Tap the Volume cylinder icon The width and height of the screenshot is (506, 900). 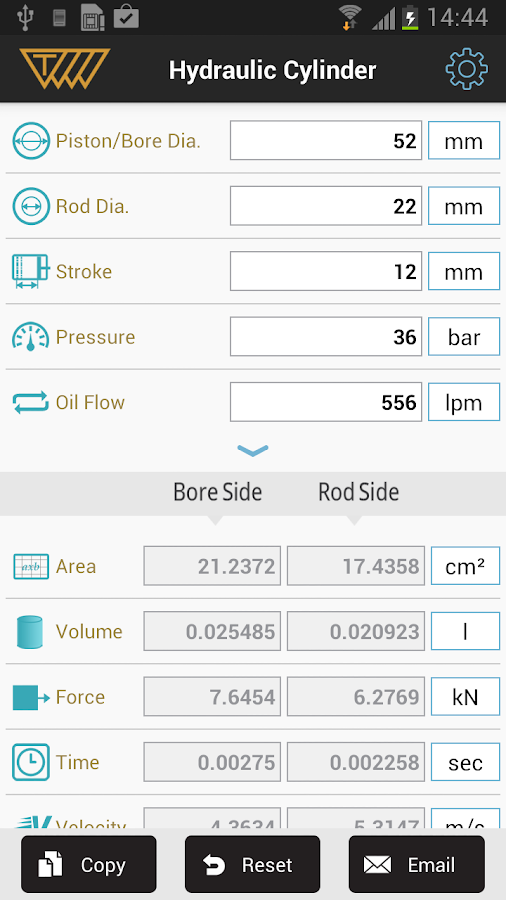point(30,632)
